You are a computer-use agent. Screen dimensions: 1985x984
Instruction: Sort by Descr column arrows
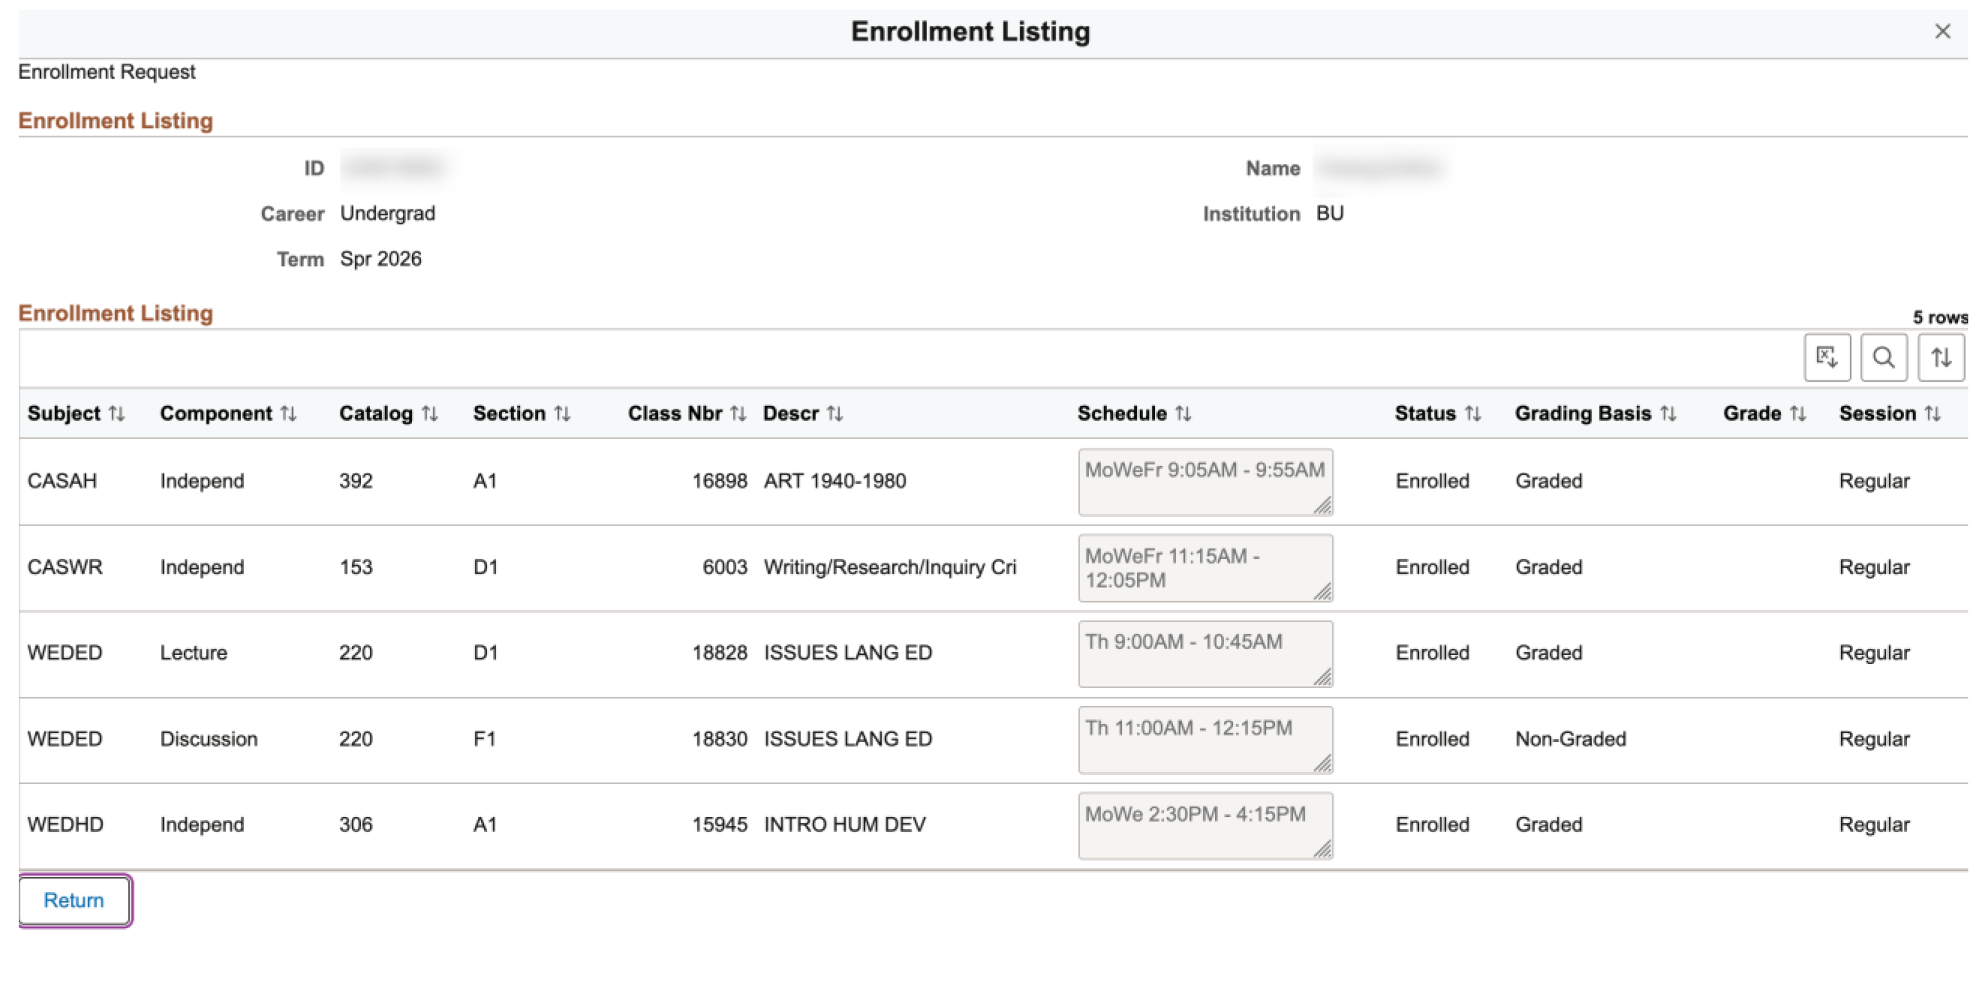(x=835, y=414)
